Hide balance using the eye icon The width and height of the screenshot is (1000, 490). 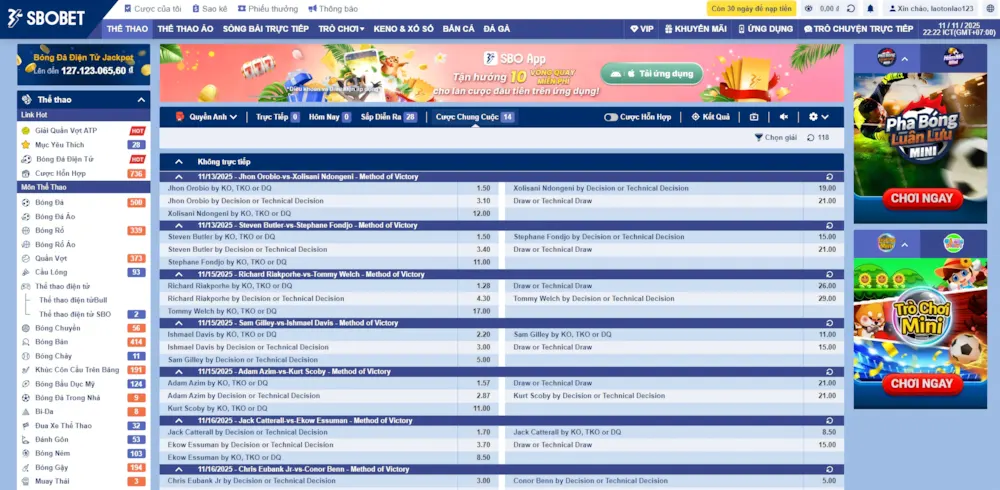(x=808, y=8)
